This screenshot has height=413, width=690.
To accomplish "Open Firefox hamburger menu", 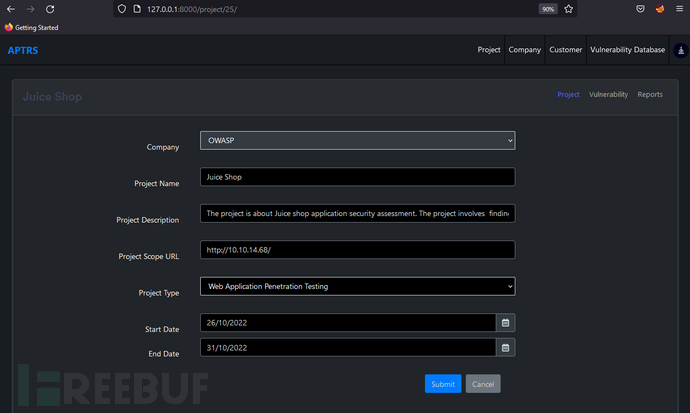I will point(680,9).
